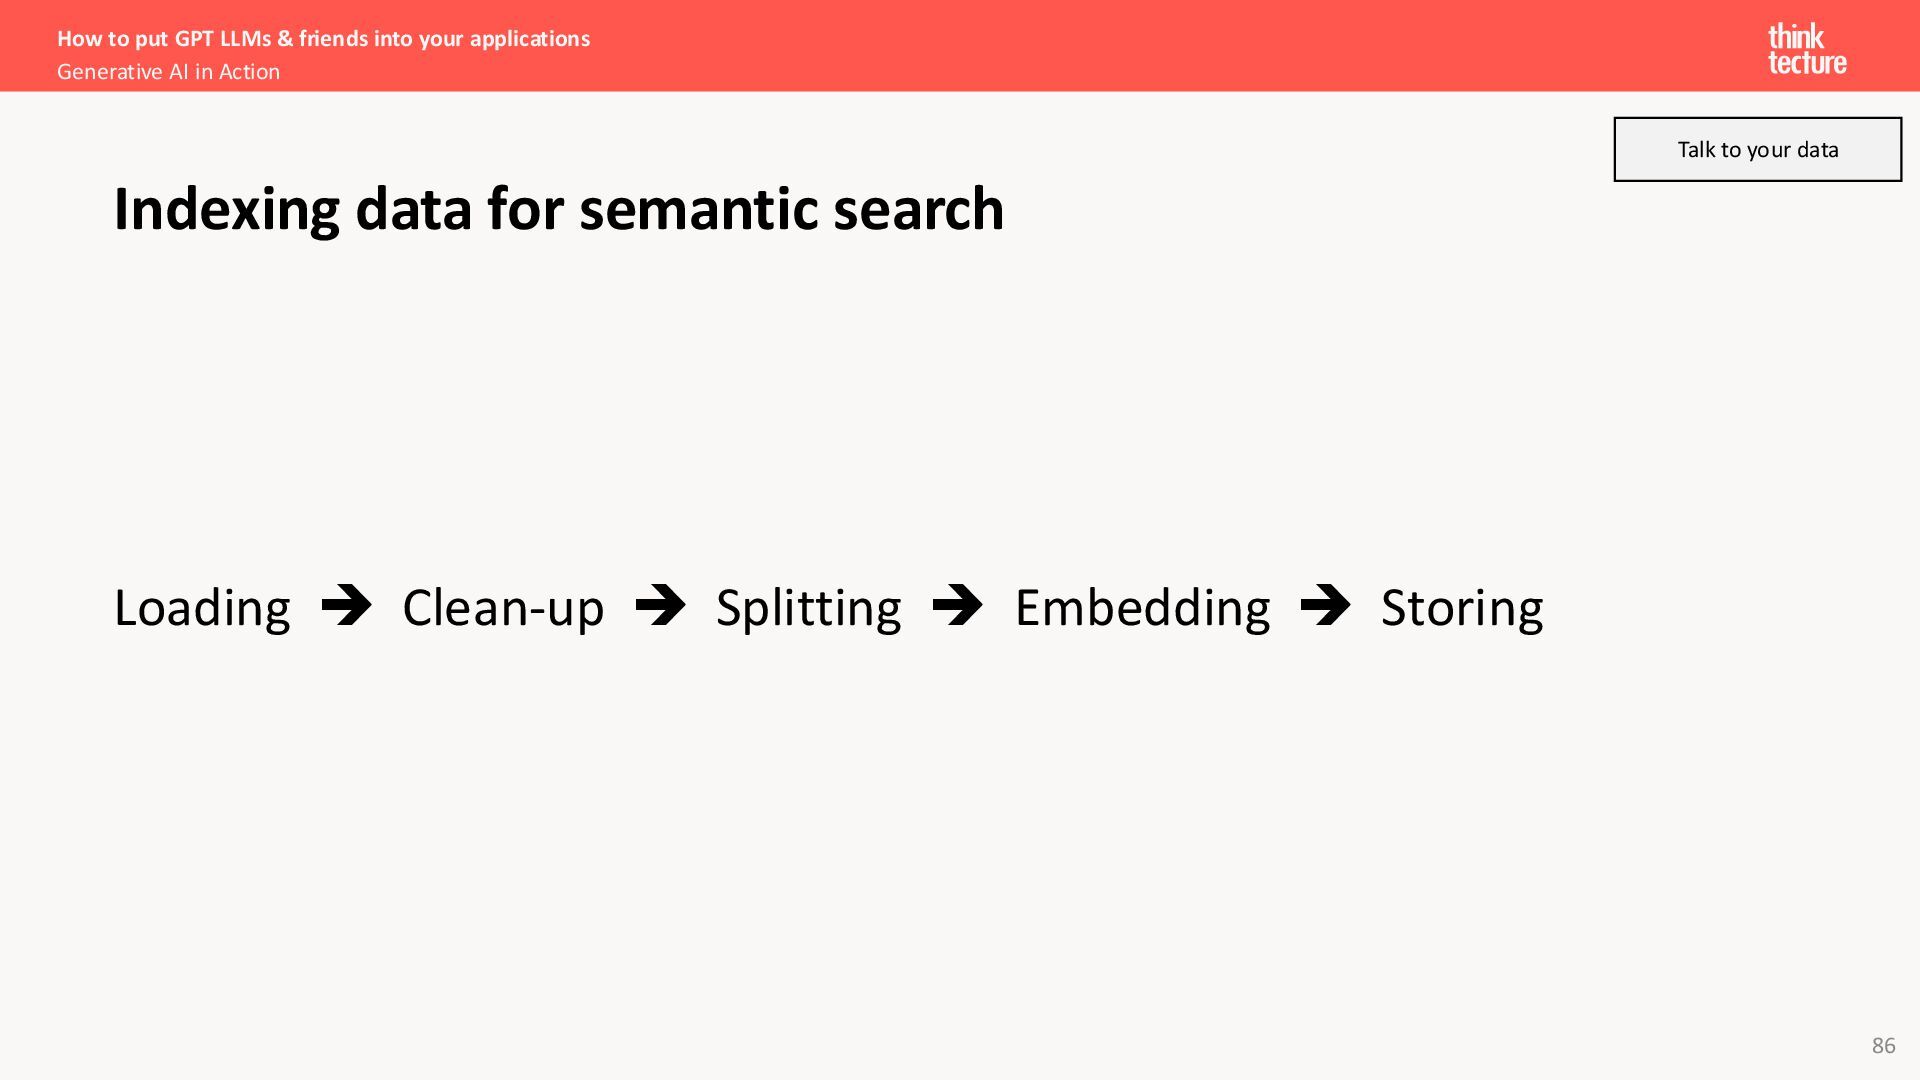Select the 'Talk to your data' box
The image size is (1920, 1080).
1757,149
